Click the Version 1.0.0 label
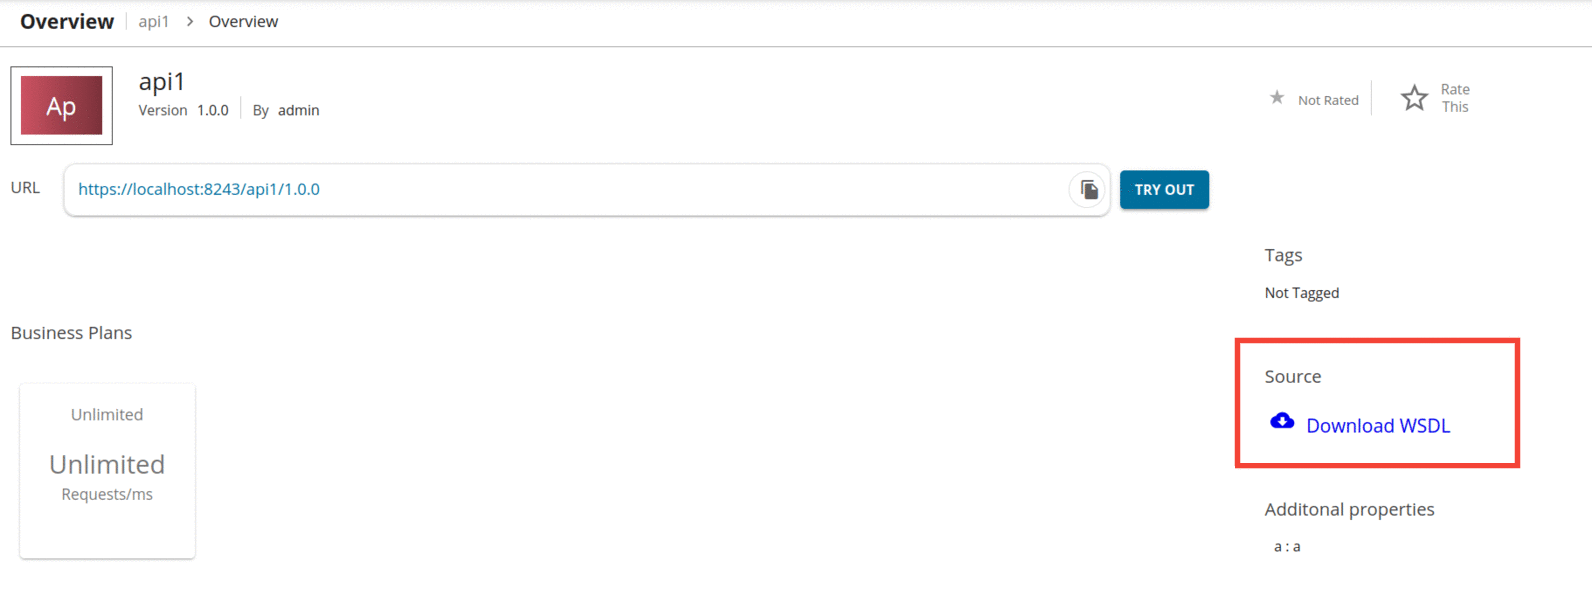 click(x=184, y=110)
